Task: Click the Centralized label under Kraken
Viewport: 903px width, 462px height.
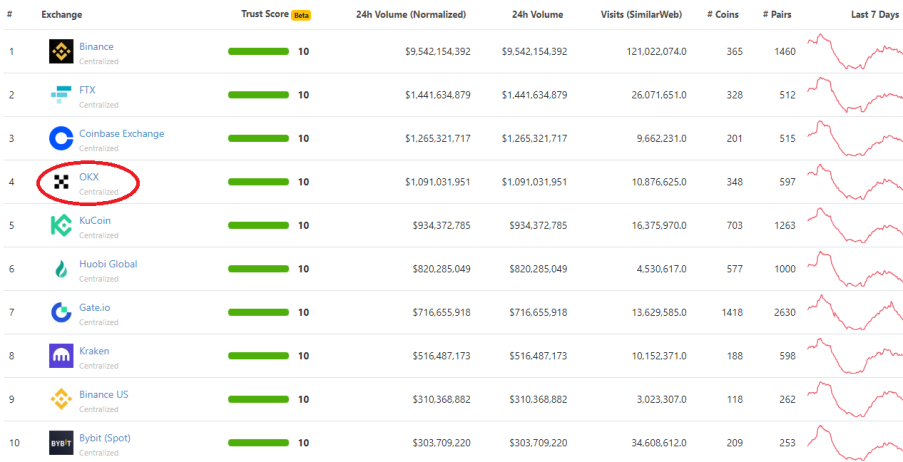Action: [98, 366]
